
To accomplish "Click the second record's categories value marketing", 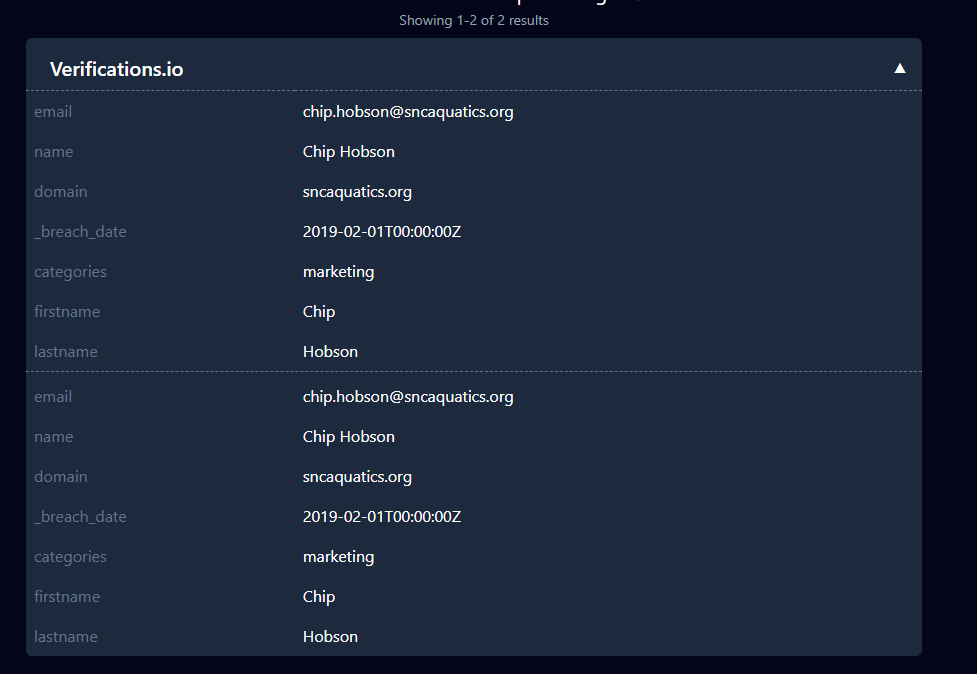I will click(x=339, y=557).
